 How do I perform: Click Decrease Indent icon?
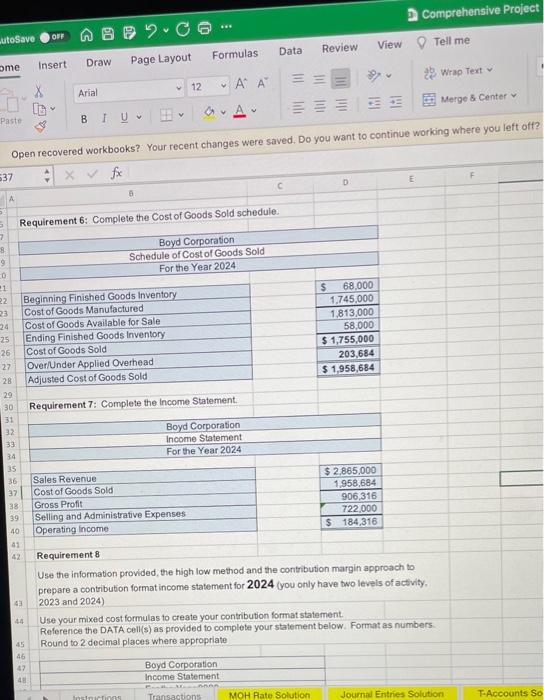(x=374, y=103)
